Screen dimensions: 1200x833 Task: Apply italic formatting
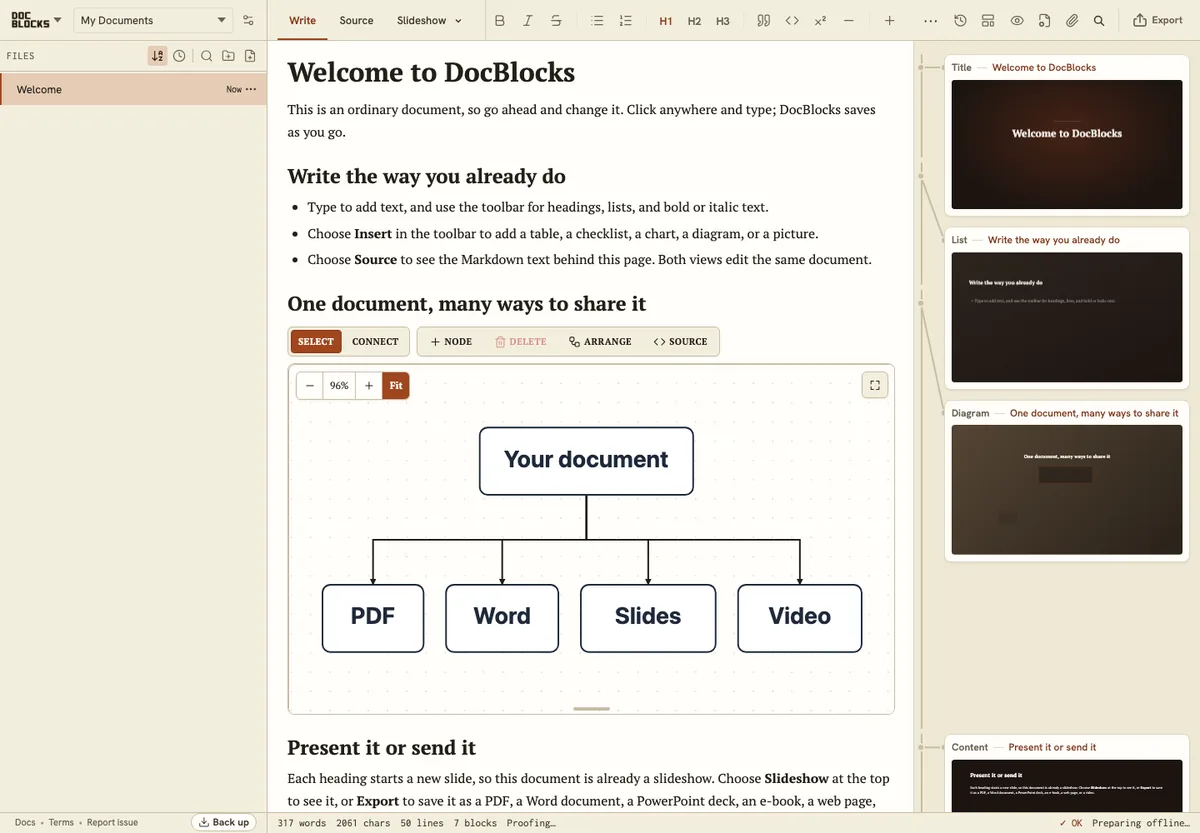528,20
